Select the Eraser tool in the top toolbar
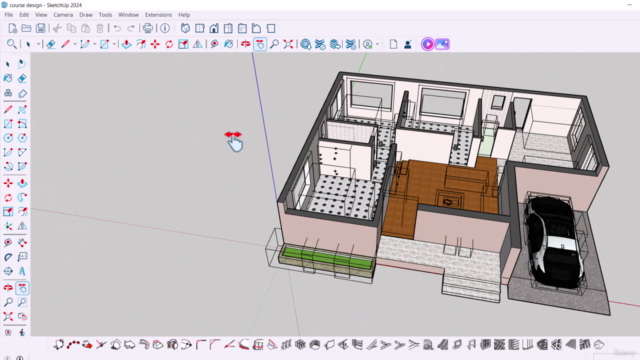This screenshot has height=360, width=640. pyautogui.click(x=51, y=44)
